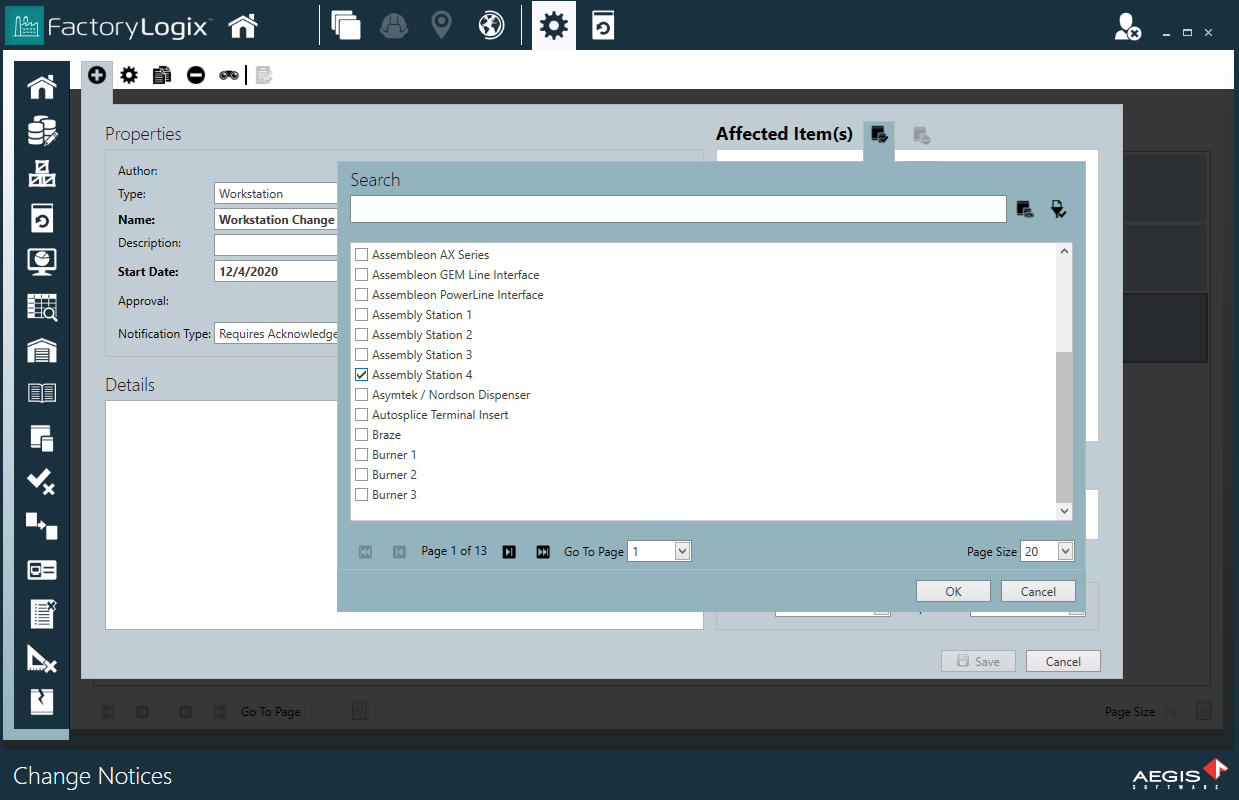Viewport: 1239px width, 800px height.
Task: Open the Add new change notice tool
Action: tap(97, 74)
